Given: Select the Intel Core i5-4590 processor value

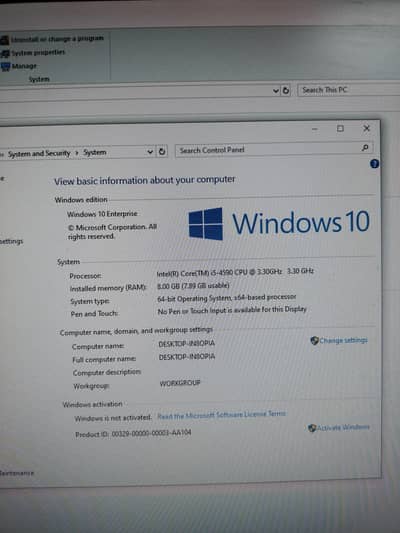Looking at the screenshot, I should coord(235,272).
